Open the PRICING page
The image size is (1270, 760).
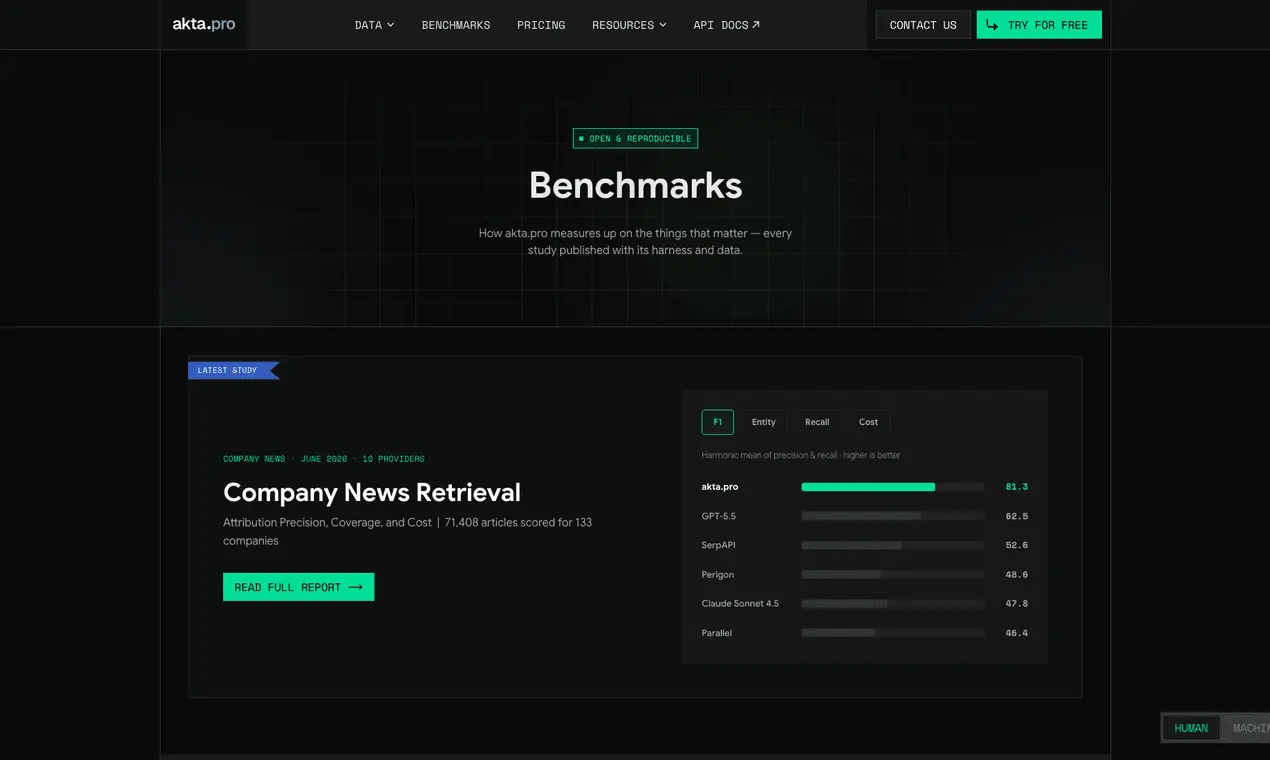click(541, 25)
